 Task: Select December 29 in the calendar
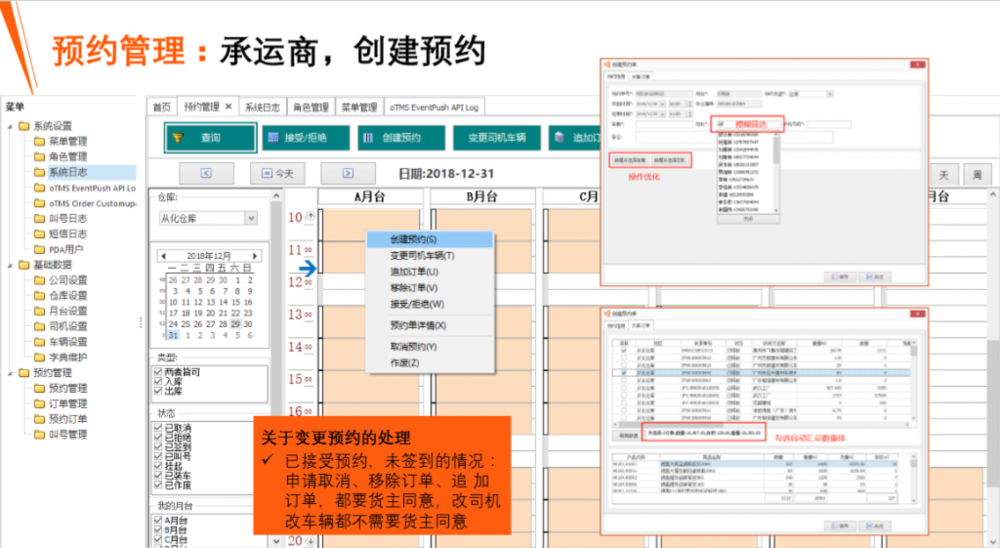tap(235, 324)
